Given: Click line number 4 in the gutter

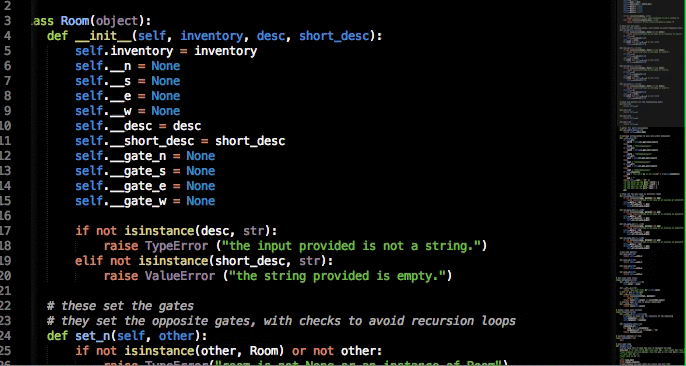Looking at the screenshot, I should [7, 36].
